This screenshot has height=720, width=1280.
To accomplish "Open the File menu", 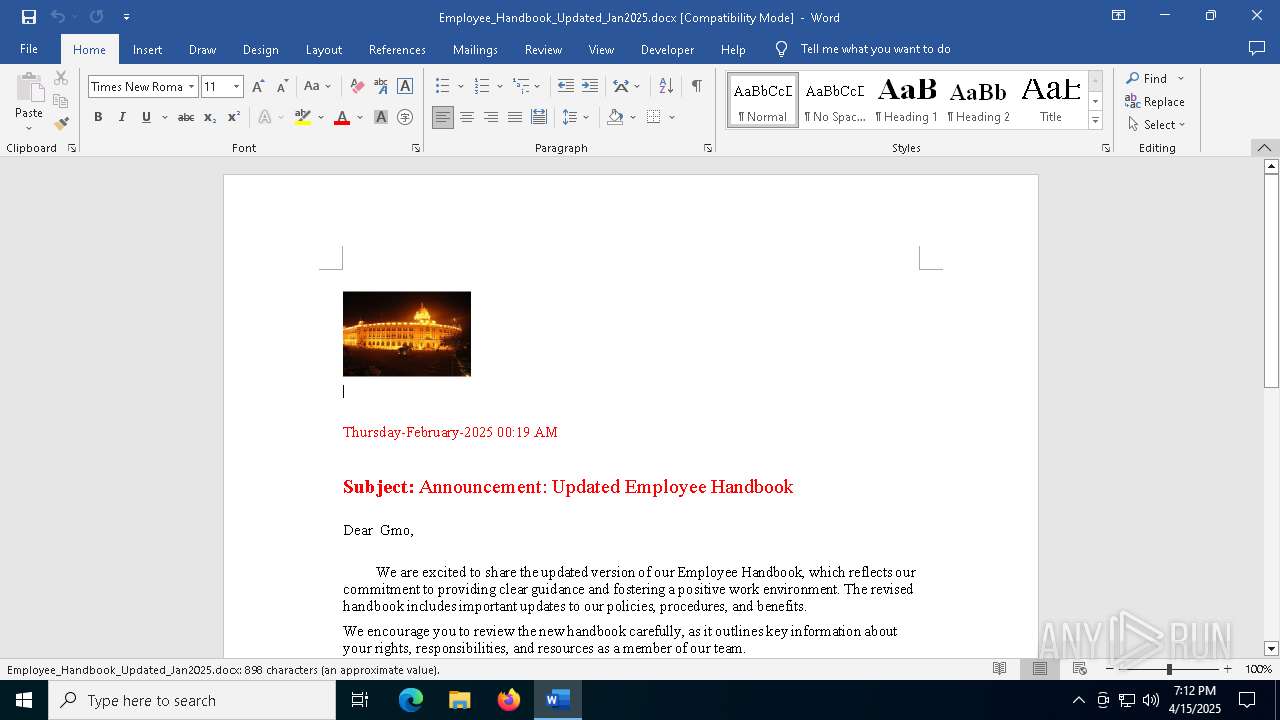I will 29,49.
